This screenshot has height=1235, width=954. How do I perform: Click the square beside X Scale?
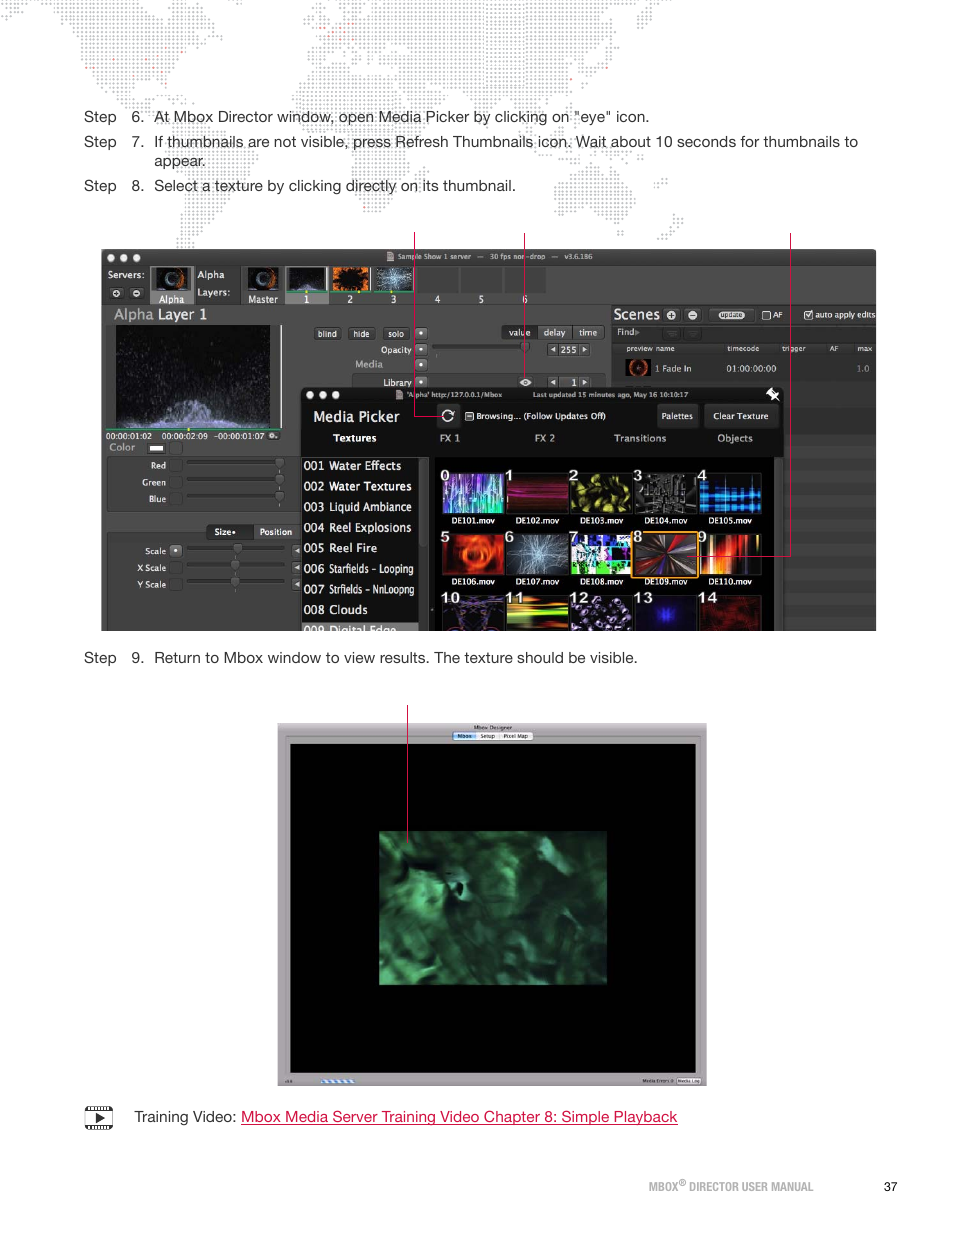[176, 567]
